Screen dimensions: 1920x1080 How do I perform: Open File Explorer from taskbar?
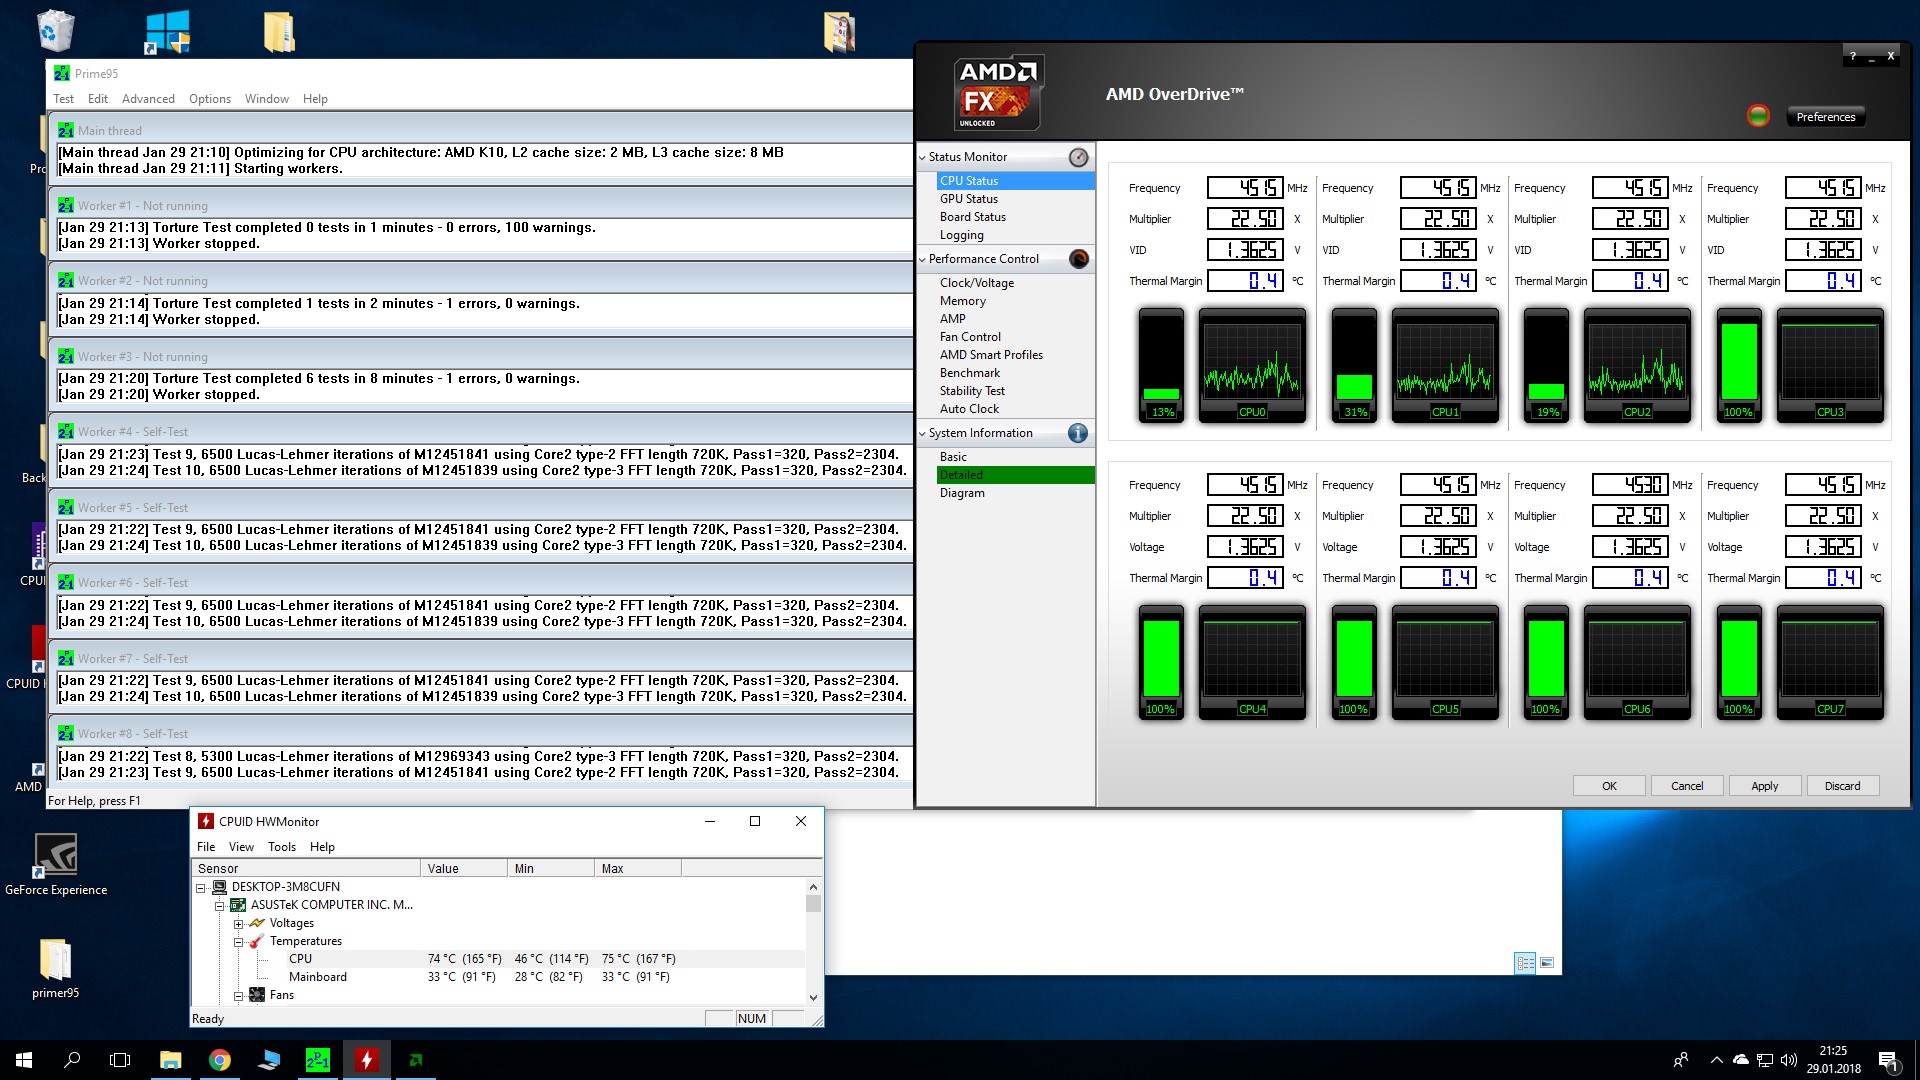(171, 1060)
